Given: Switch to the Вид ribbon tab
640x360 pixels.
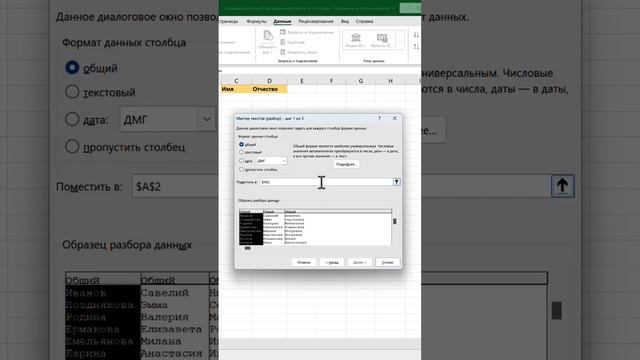Looking at the screenshot, I should 345,21.
